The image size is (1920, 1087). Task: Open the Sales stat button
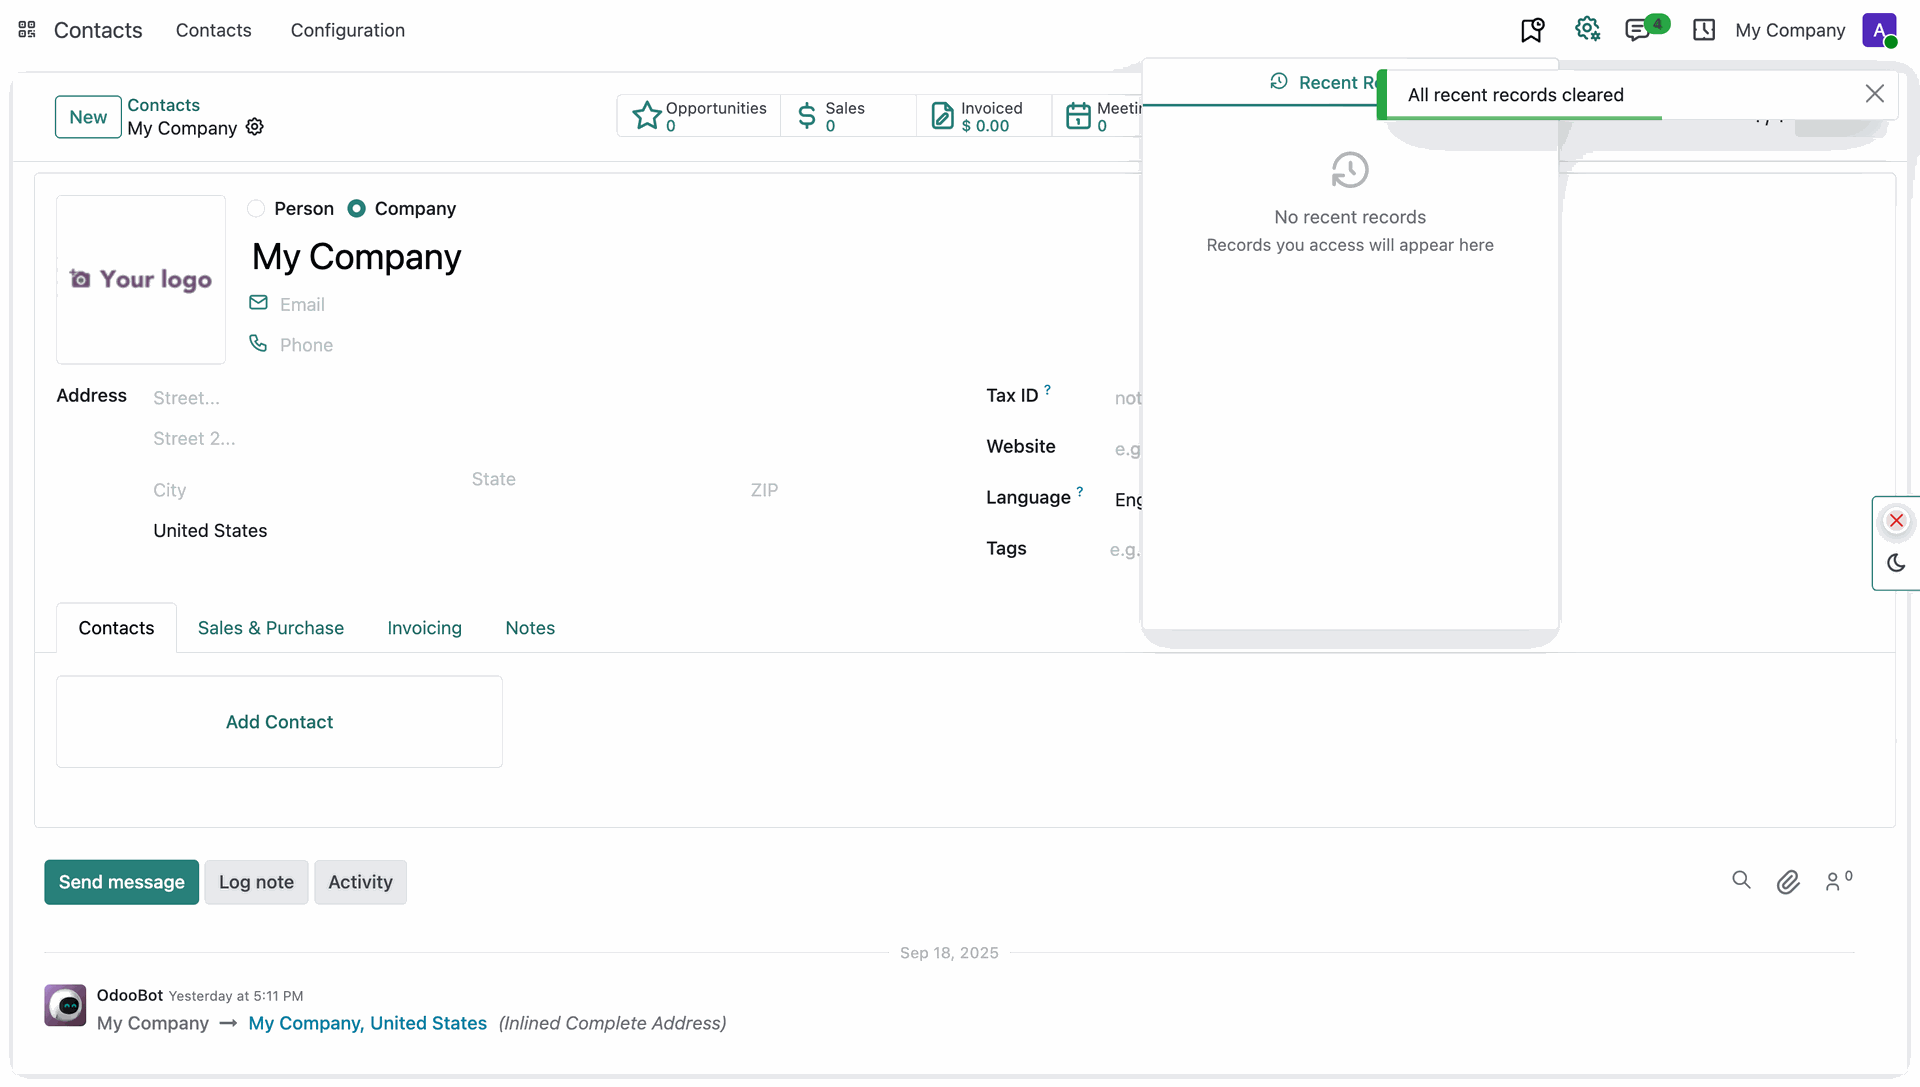(x=848, y=116)
